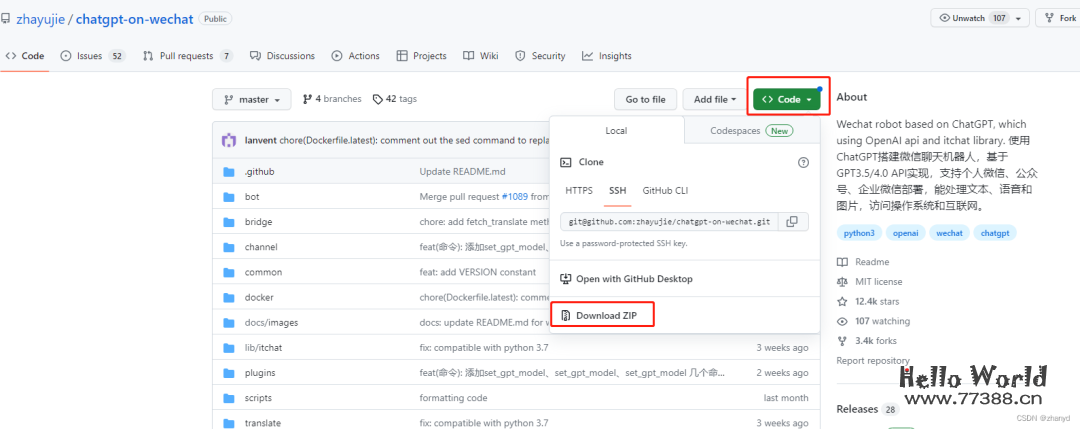Click the Go to file button
Image resolution: width=1080 pixels, height=429 pixels.
[645, 100]
